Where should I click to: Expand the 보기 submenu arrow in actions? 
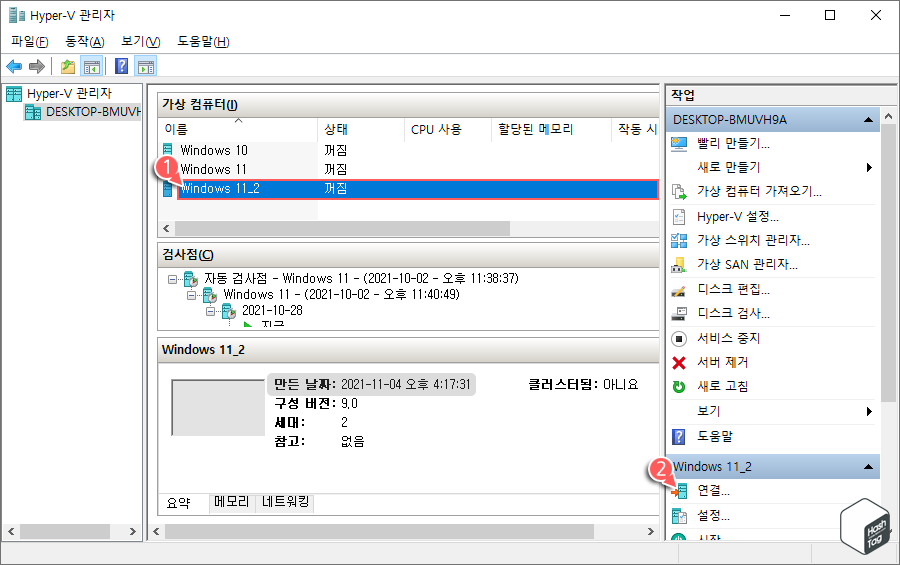point(869,411)
